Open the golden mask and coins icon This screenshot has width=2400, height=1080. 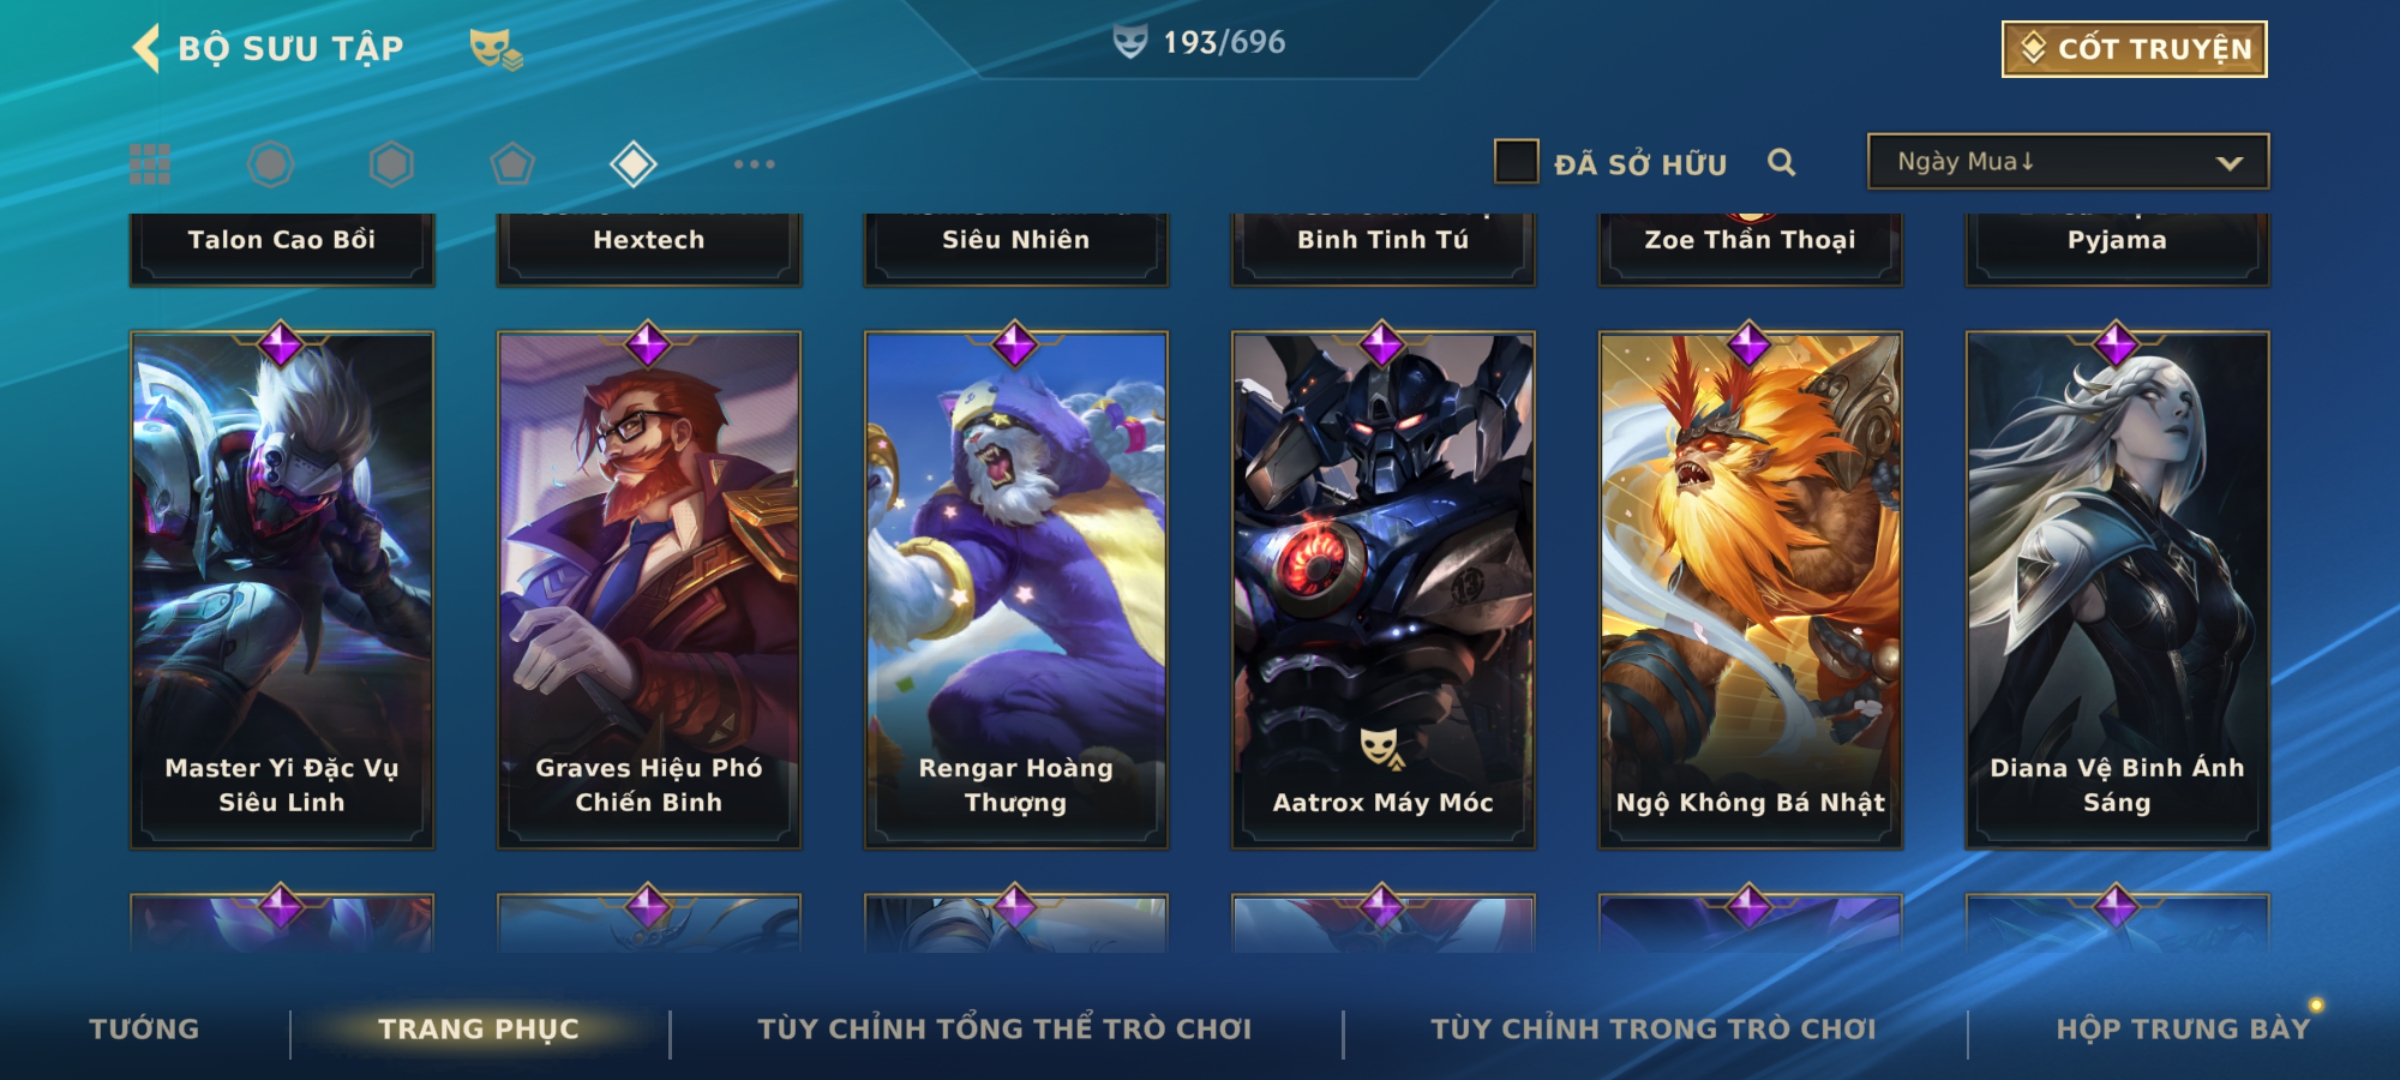496,49
